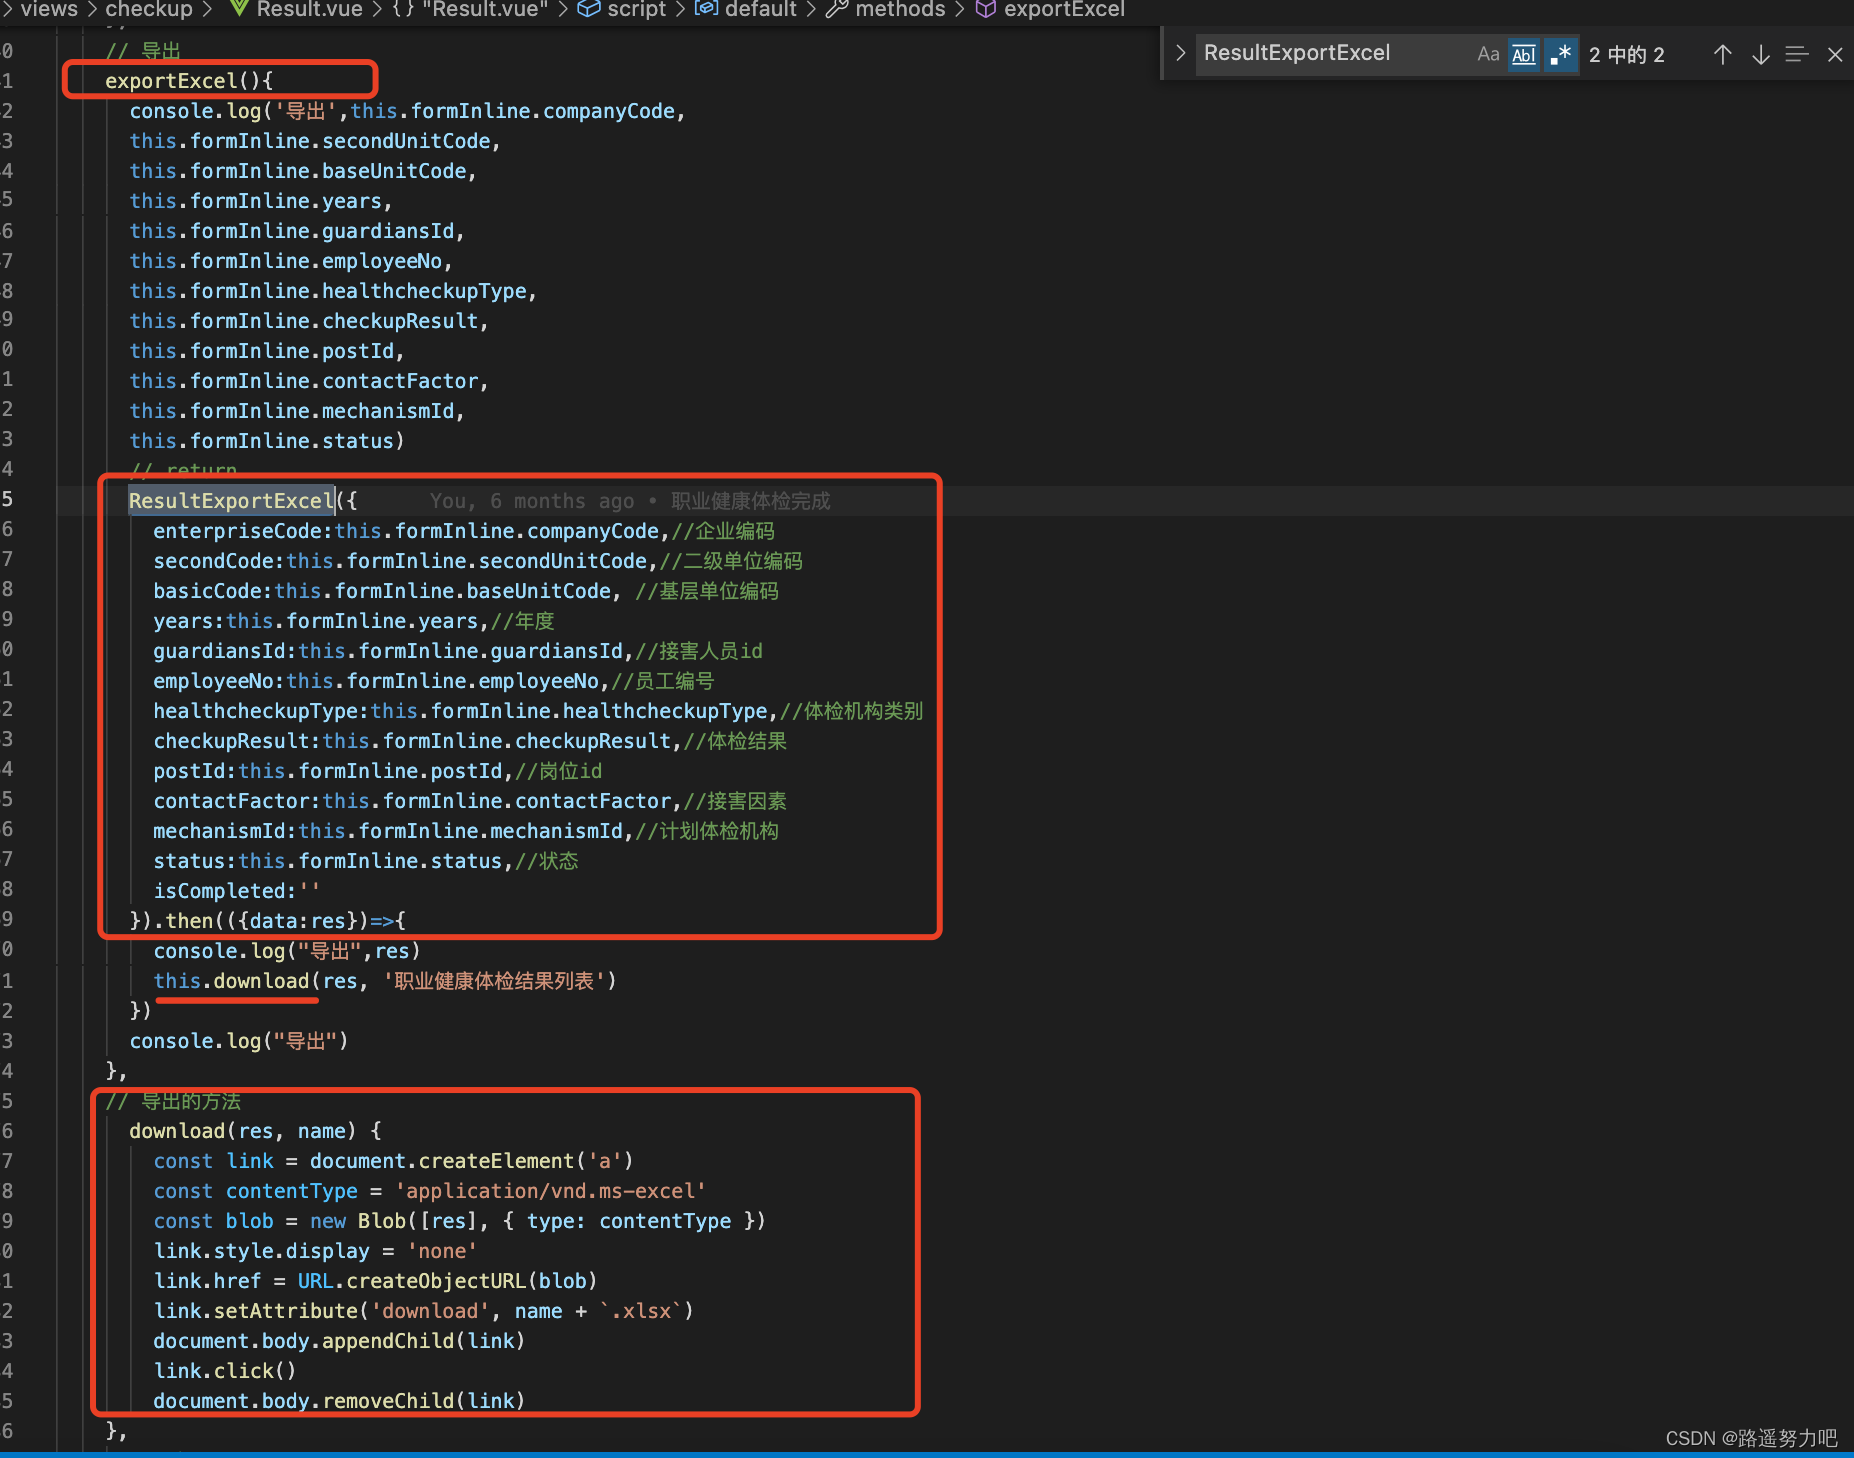This screenshot has height=1458, width=1854.
Task: Click the guardiansId property line
Action: (458, 651)
